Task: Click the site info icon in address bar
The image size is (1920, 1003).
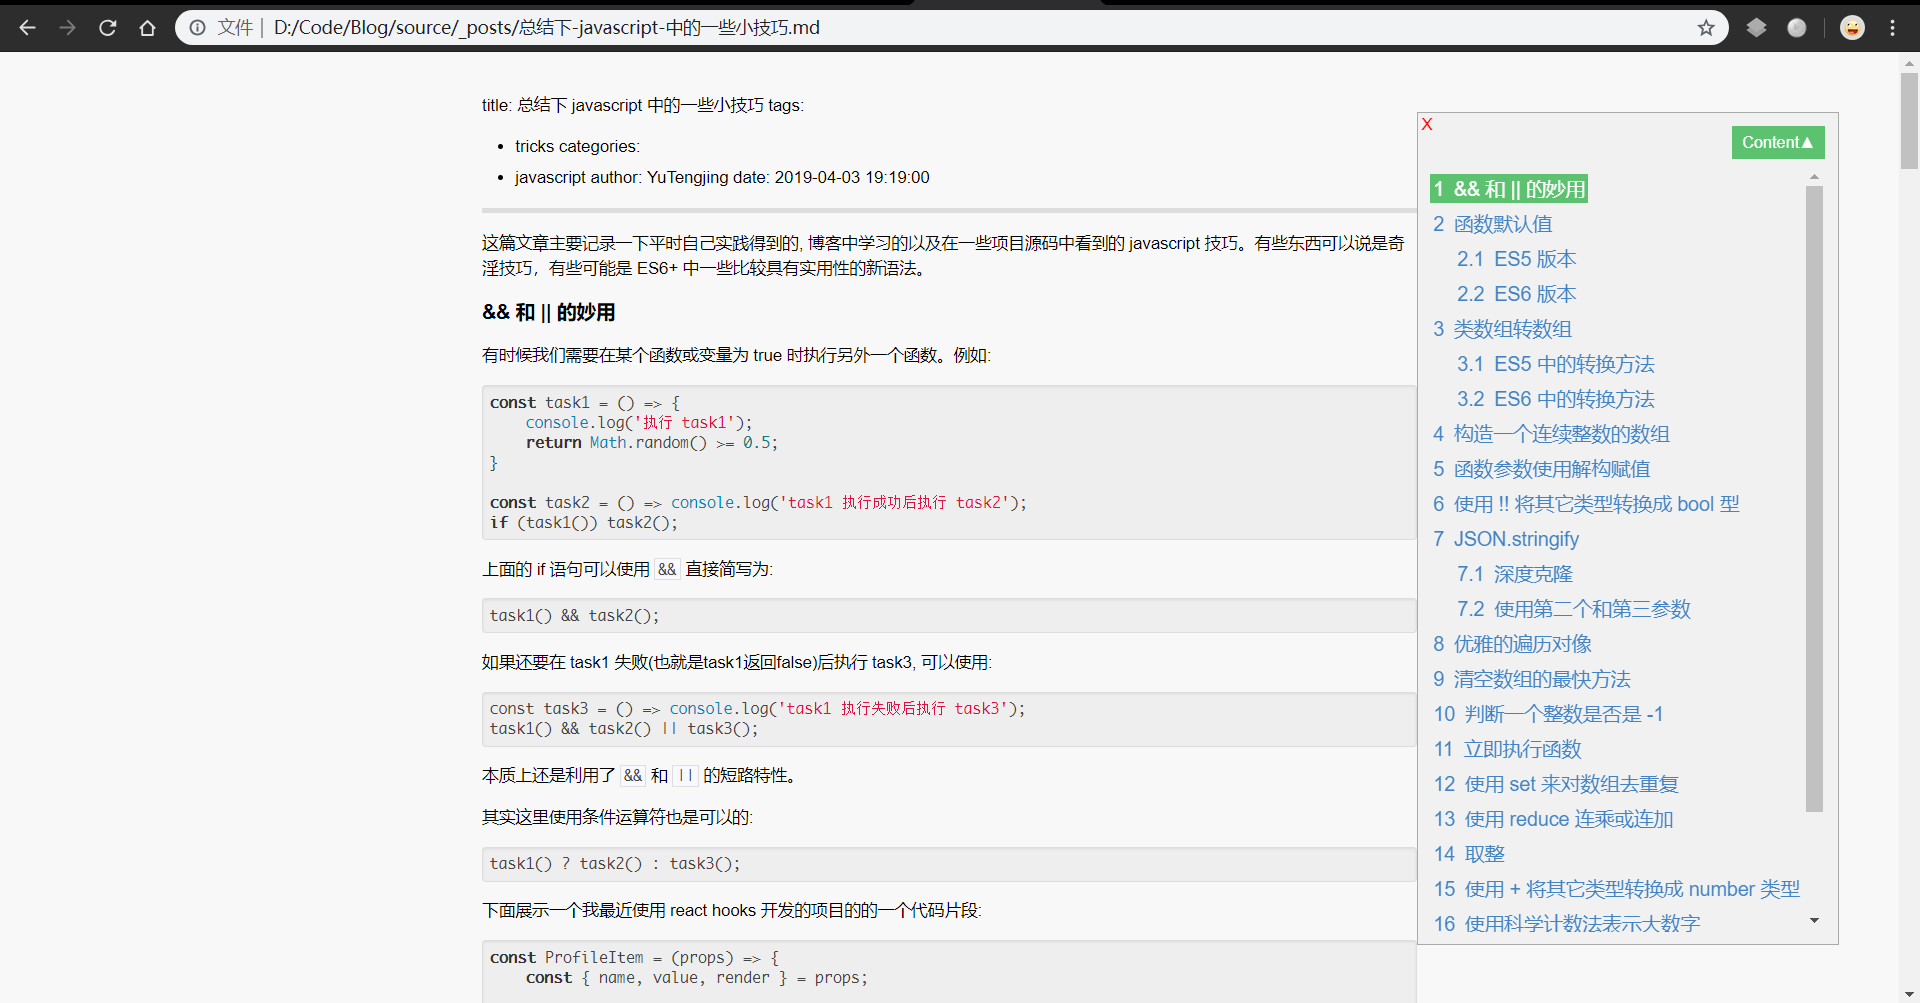Action: [198, 28]
